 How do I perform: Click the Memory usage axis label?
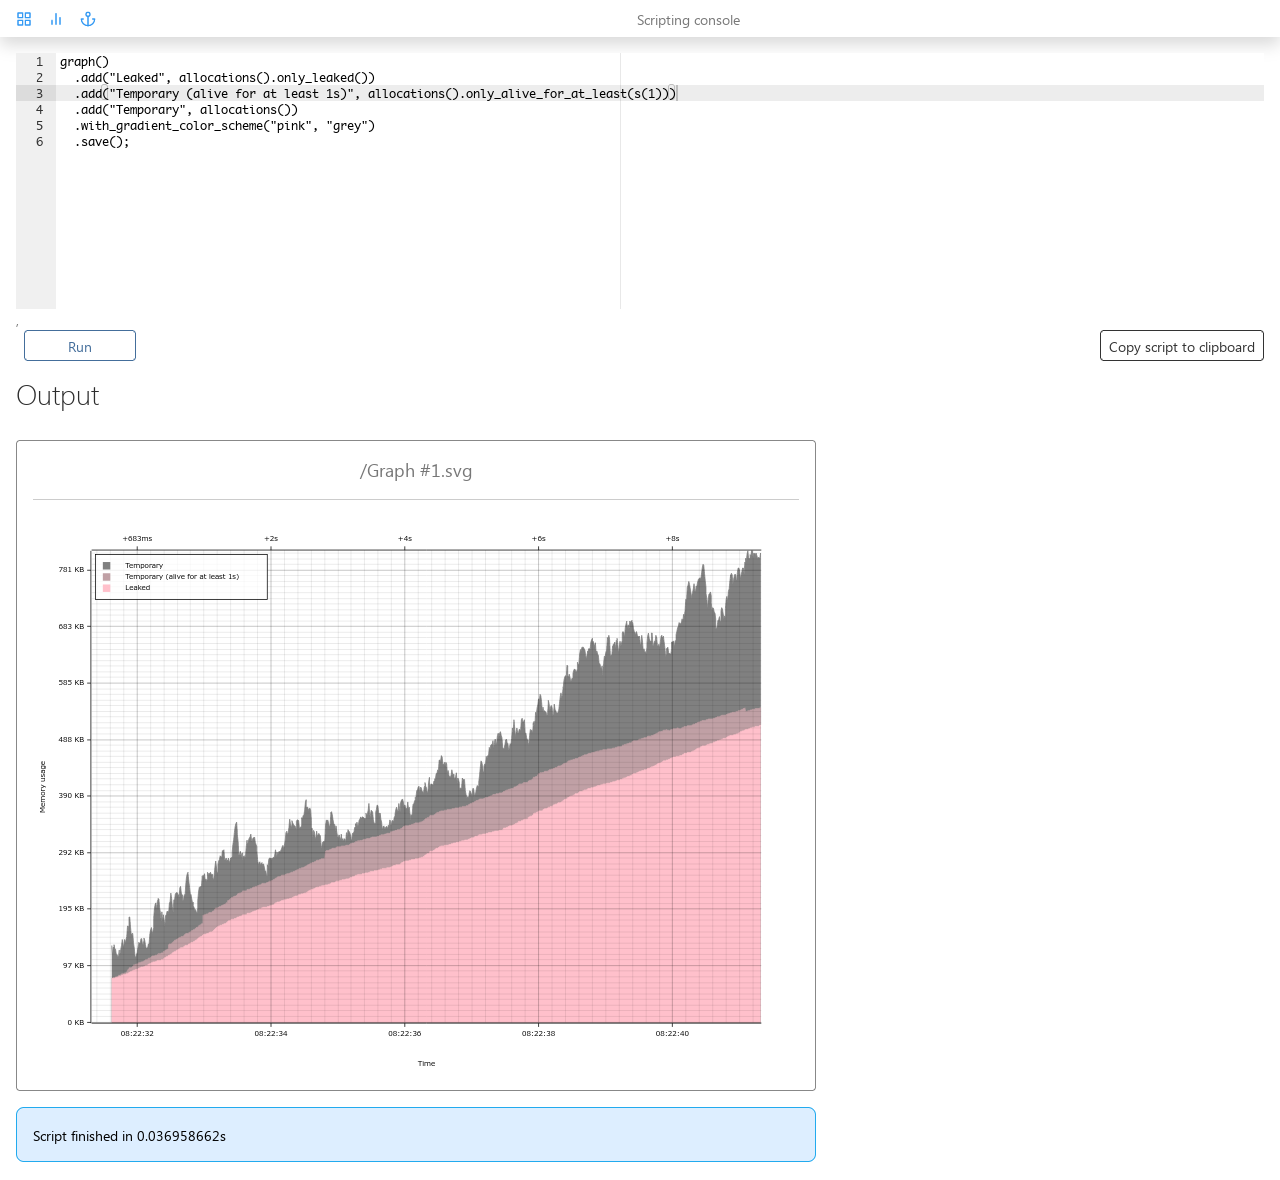43,787
